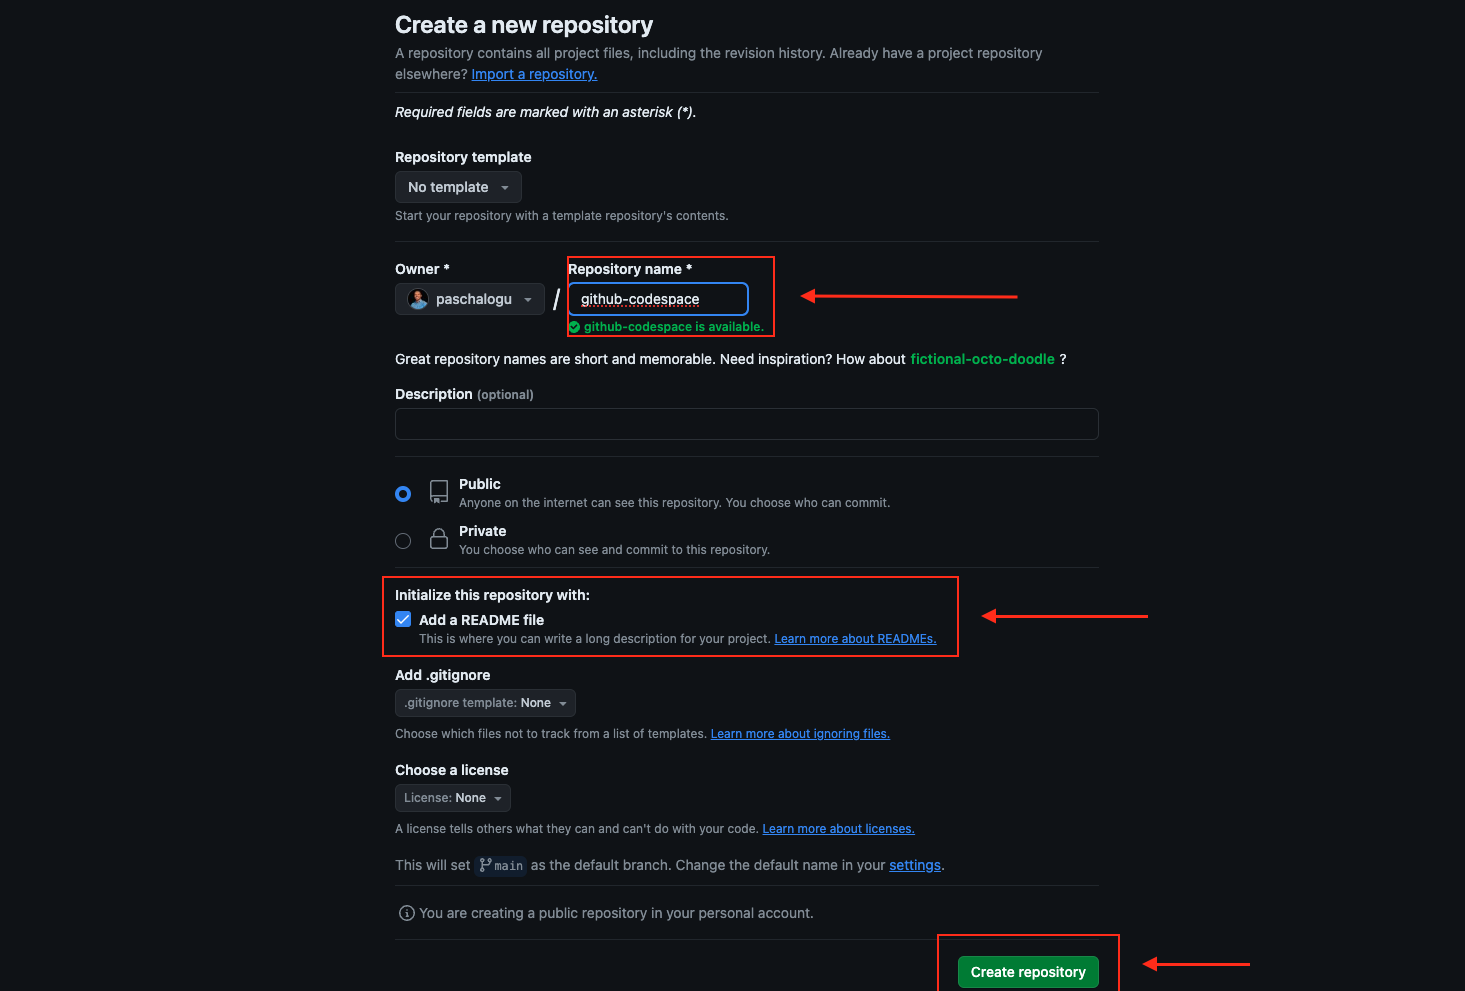
Task: Open the paschalogu owner dropdown
Action: coord(469,298)
